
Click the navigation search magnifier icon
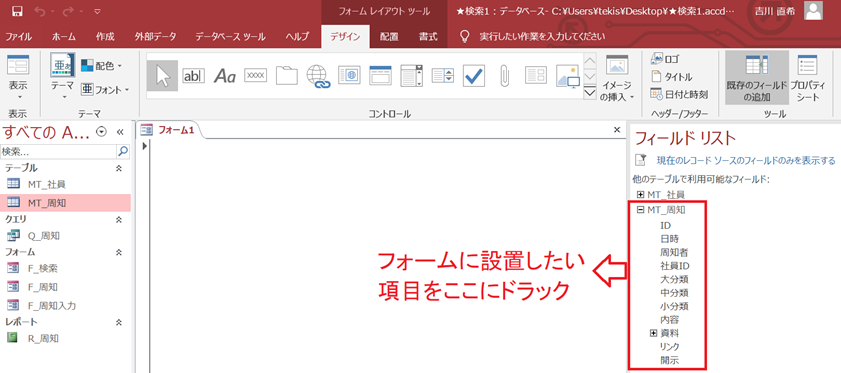click(x=123, y=152)
